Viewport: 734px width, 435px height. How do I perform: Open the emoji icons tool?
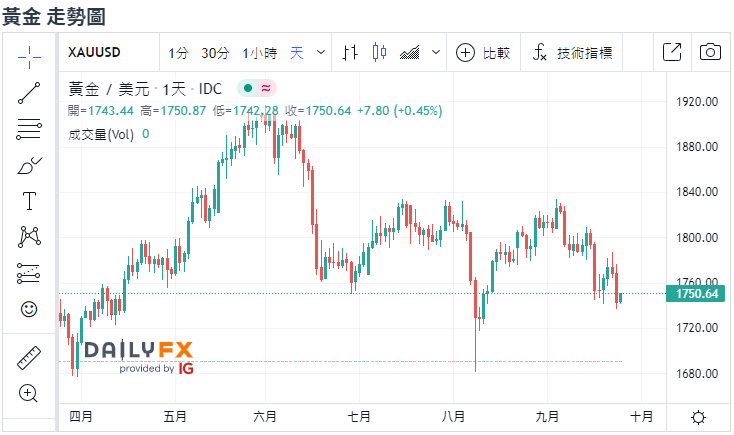click(x=29, y=309)
